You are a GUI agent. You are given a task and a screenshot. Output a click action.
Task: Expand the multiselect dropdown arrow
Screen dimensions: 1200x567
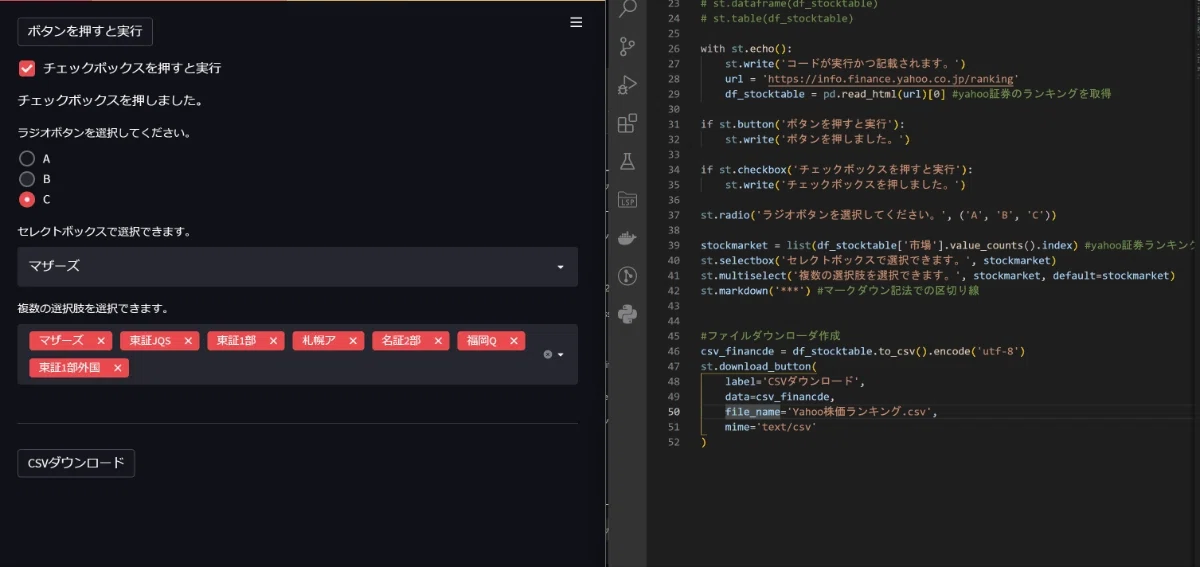pyautogui.click(x=561, y=355)
